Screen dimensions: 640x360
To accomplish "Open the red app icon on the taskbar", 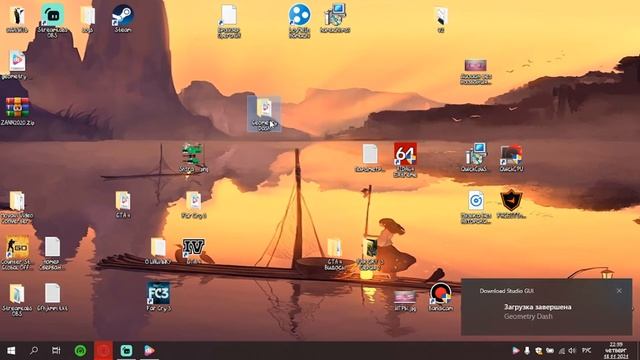I will [103, 351].
